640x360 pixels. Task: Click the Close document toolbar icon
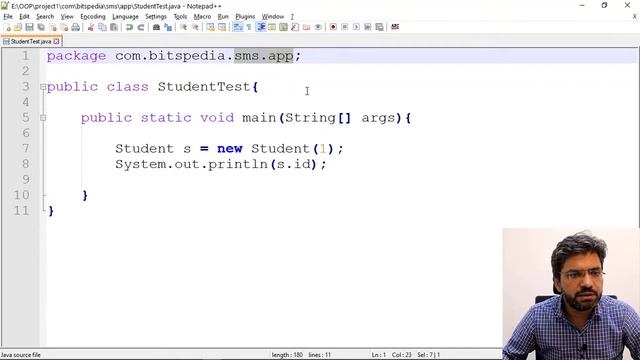click(x=53, y=27)
